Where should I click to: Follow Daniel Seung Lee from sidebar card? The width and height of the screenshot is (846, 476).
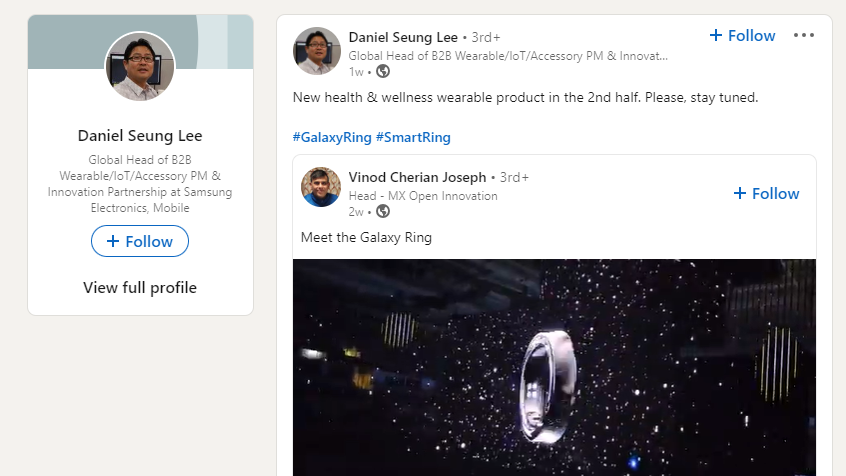point(140,241)
